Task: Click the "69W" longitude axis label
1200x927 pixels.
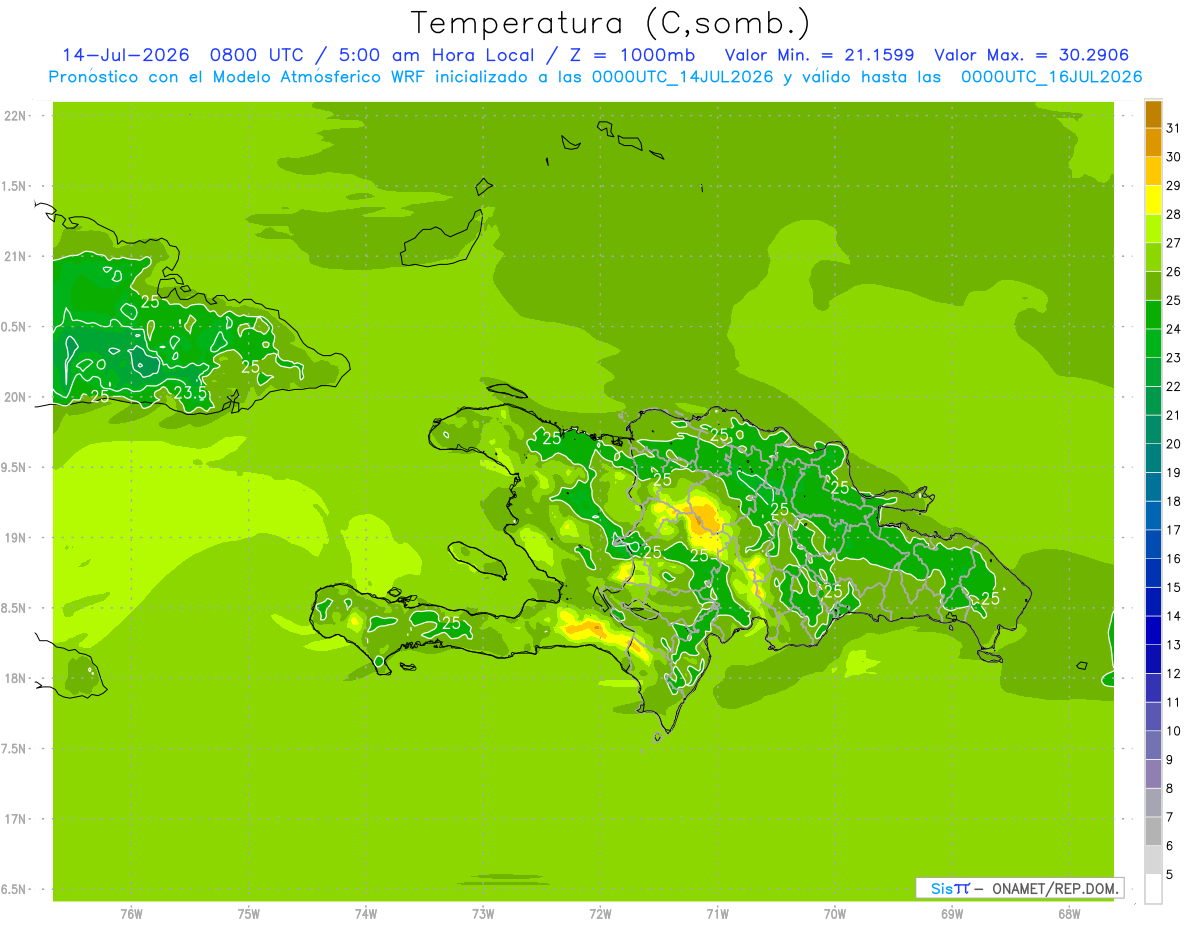Action: tap(952, 913)
